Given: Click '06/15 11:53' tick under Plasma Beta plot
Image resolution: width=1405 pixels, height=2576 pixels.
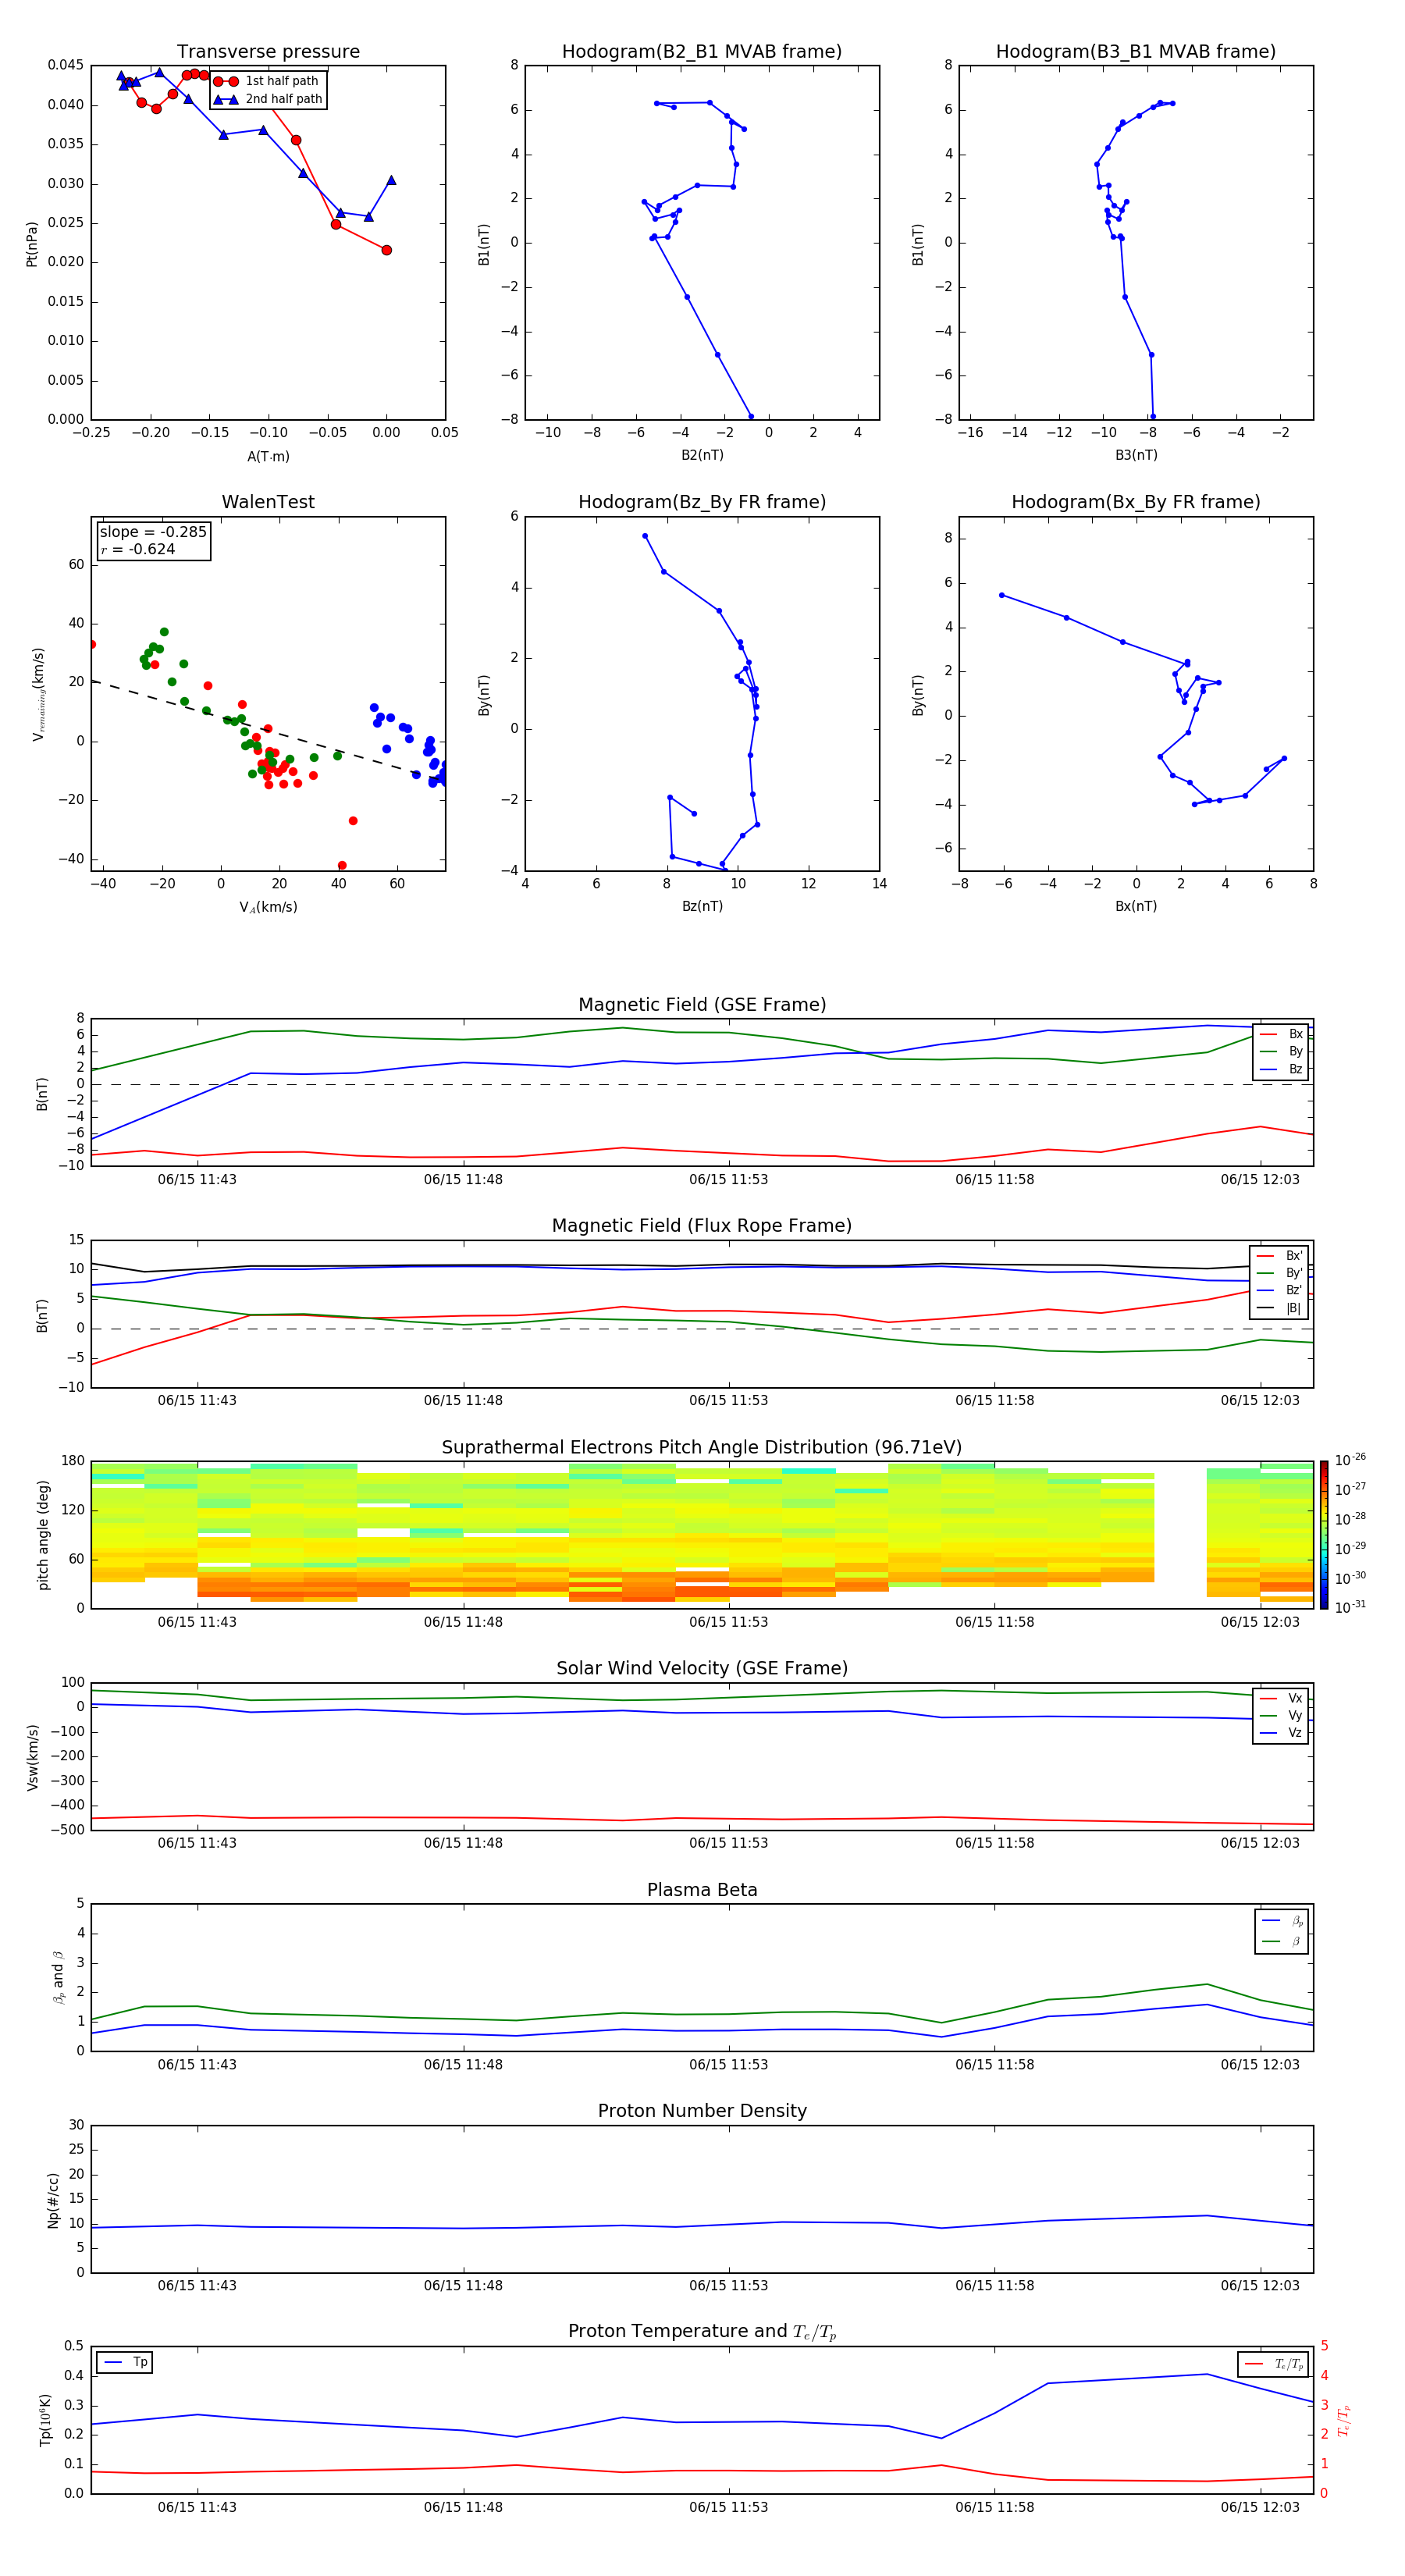Looking at the screenshot, I should 729,2064.
